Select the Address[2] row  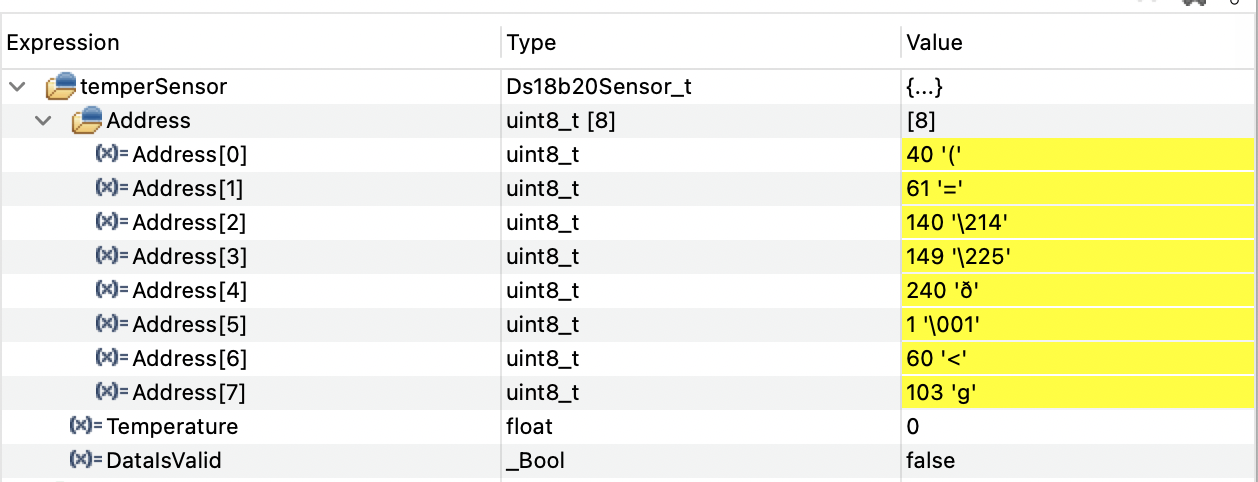[x=629, y=223]
